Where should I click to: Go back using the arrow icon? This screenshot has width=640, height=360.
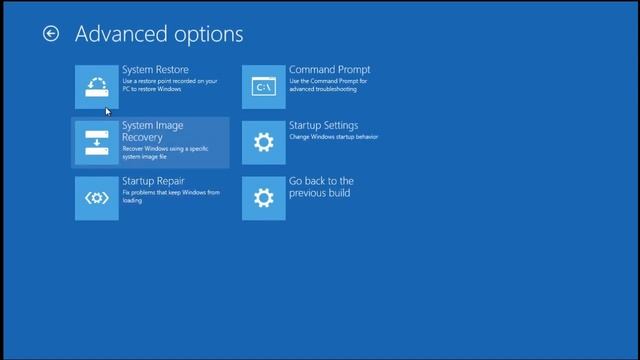coord(51,33)
